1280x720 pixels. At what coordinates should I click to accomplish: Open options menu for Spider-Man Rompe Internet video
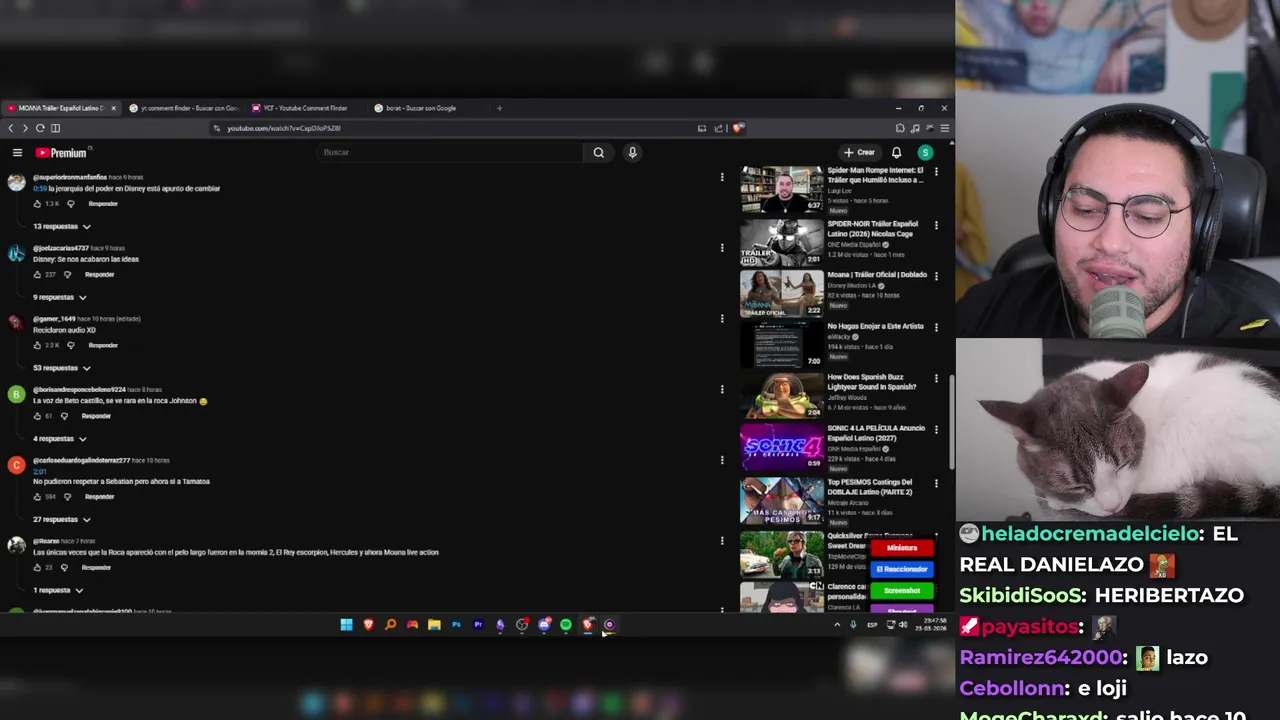[x=936, y=172]
